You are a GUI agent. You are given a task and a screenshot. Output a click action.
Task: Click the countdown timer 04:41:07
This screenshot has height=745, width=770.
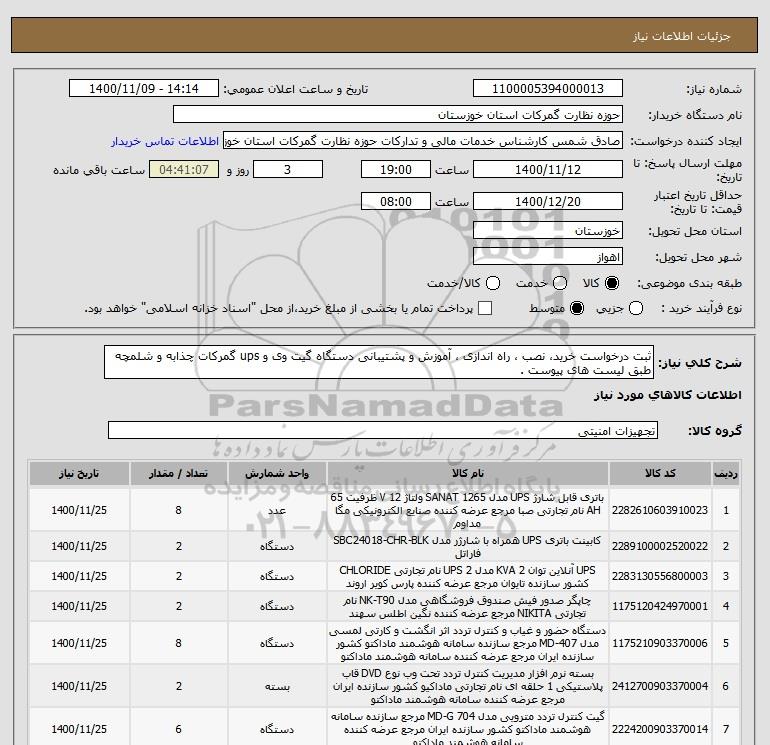(x=184, y=169)
